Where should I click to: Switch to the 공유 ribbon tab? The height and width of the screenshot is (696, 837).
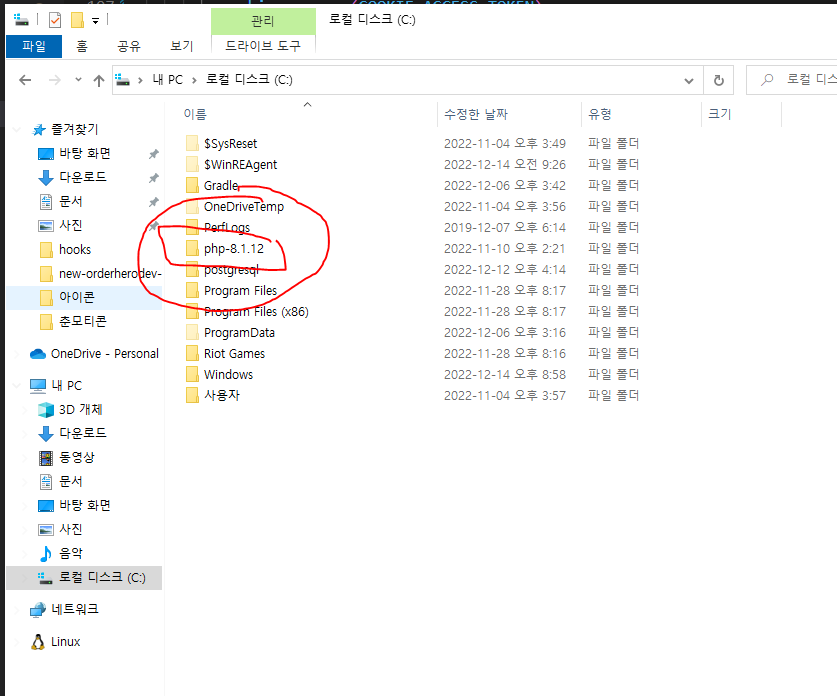pos(129,46)
